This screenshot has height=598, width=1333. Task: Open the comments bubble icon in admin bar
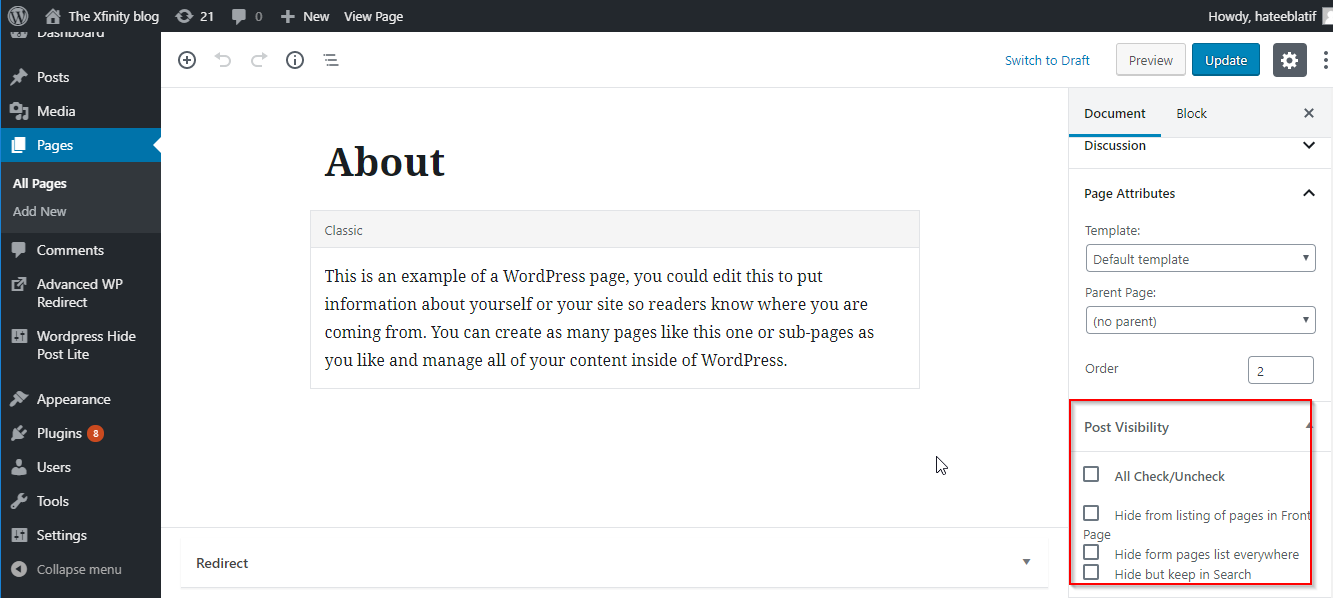click(x=238, y=16)
